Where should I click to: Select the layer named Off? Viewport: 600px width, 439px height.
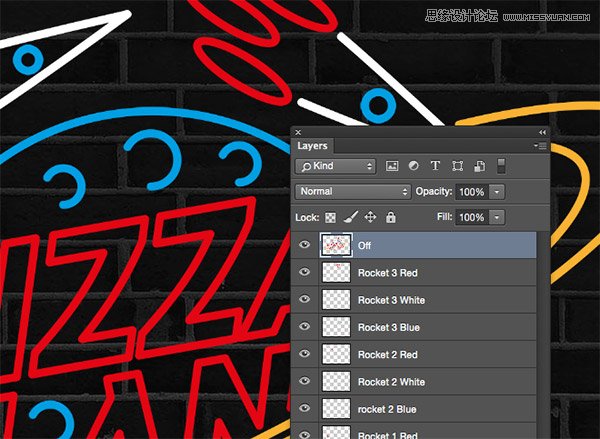[364, 246]
